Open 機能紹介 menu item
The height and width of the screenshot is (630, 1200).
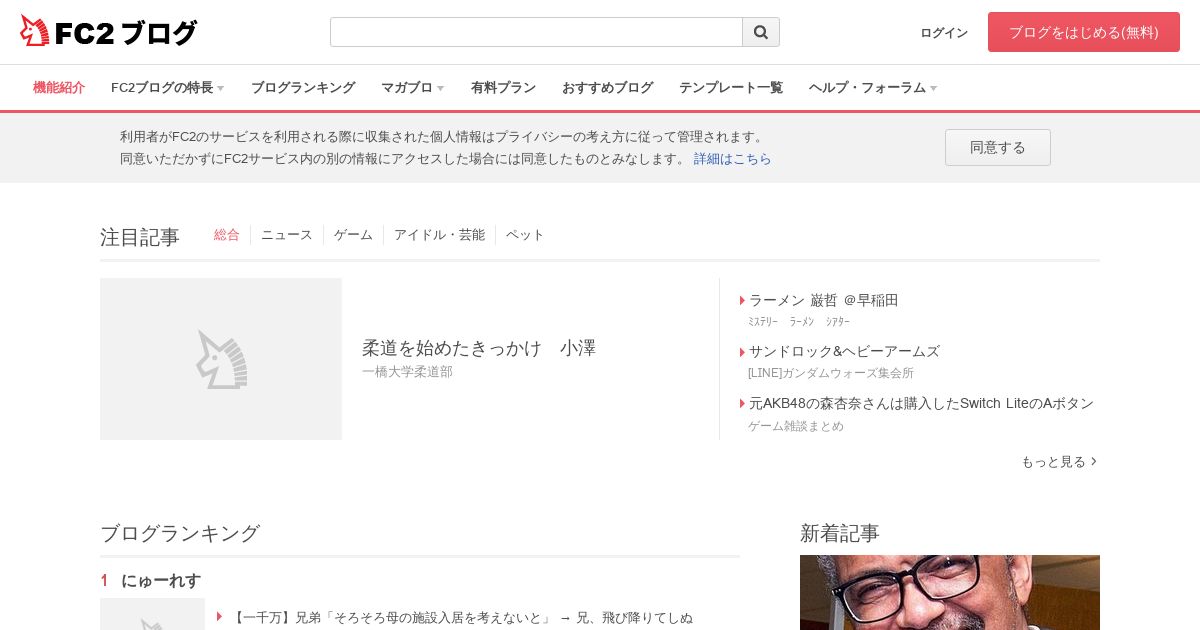pos(59,87)
